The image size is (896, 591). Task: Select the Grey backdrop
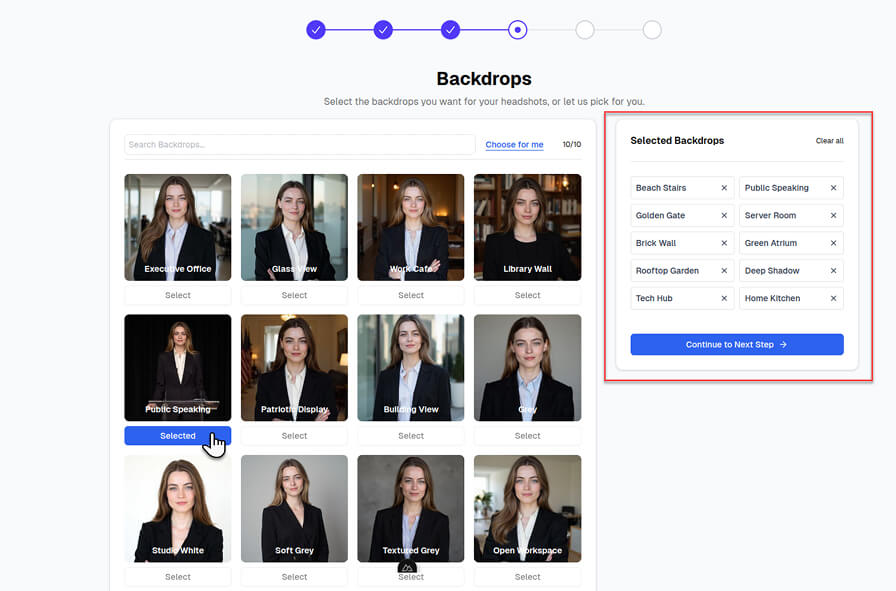tap(528, 435)
